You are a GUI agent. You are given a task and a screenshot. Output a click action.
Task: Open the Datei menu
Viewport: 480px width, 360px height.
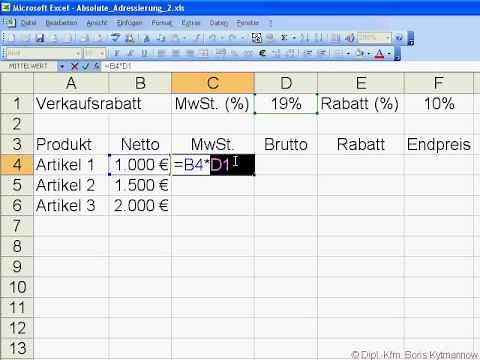click(x=28, y=23)
